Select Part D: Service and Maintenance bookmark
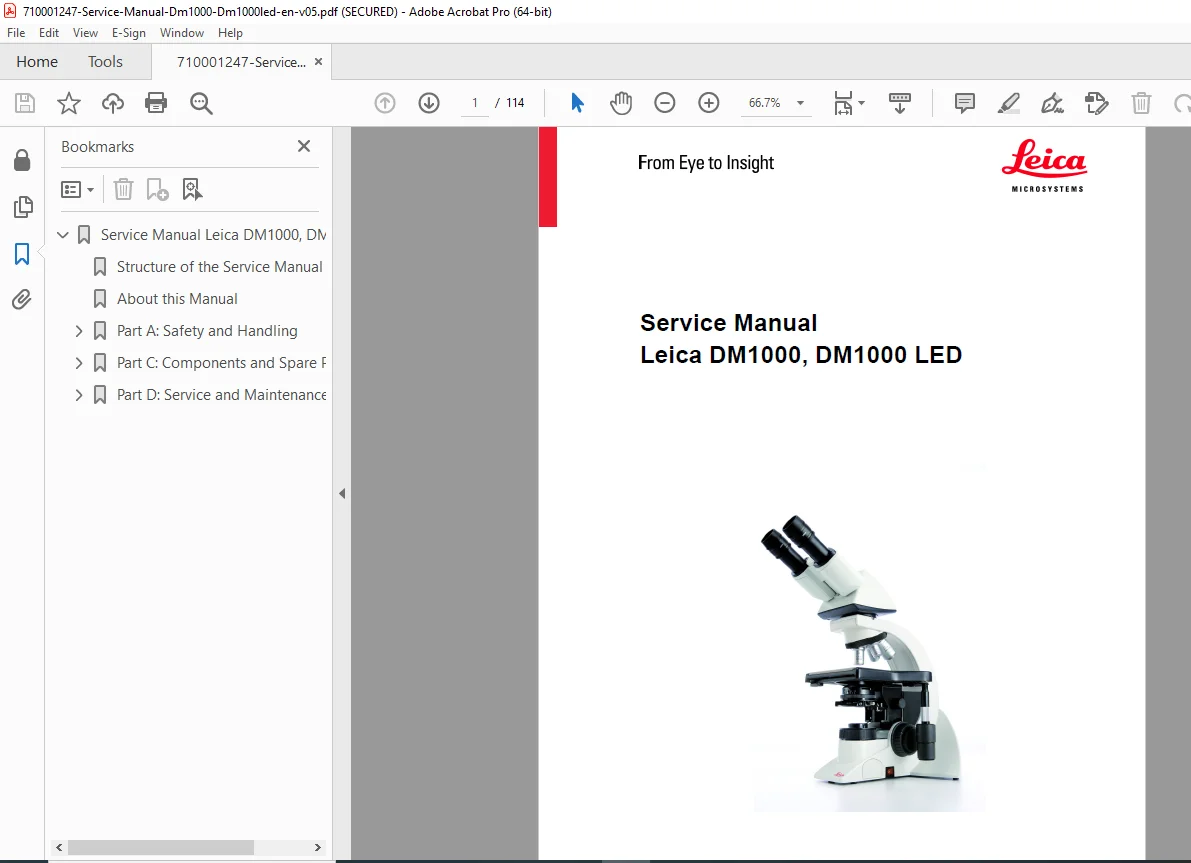Image resolution: width=1191 pixels, height=863 pixels. pos(221,394)
